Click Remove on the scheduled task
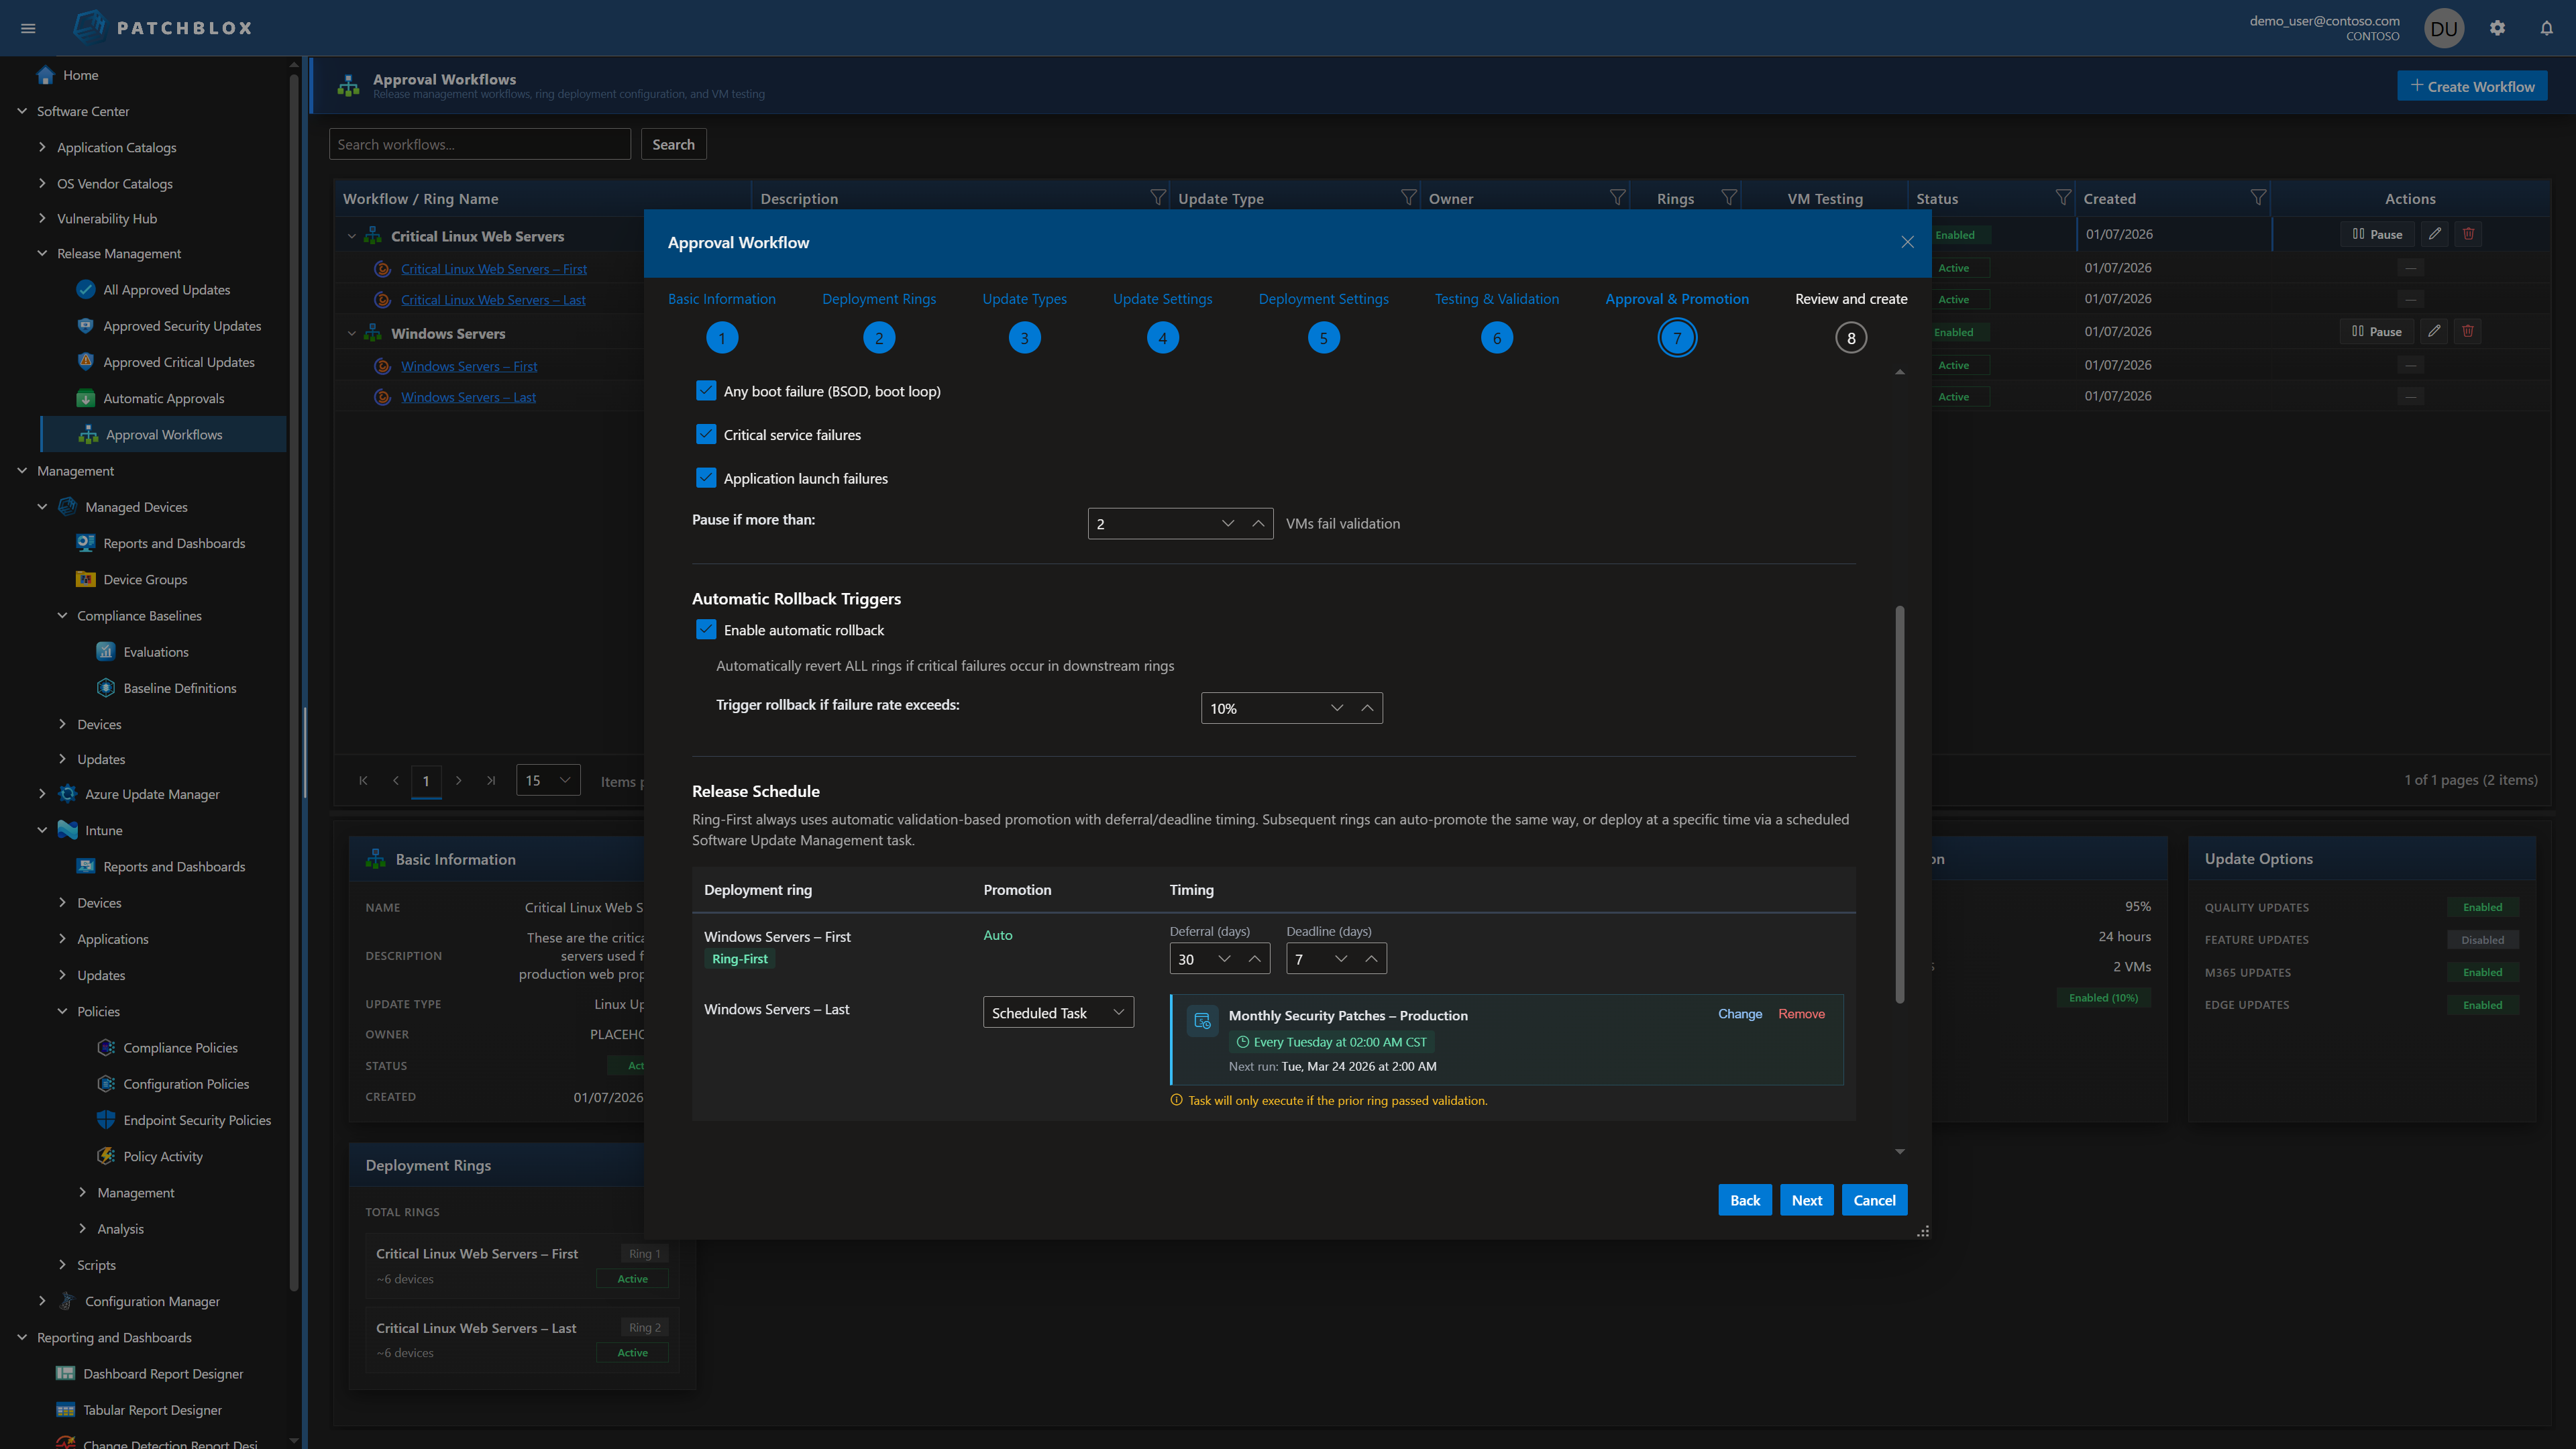Viewport: 2576px width, 1449px height. tap(1800, 1014)
